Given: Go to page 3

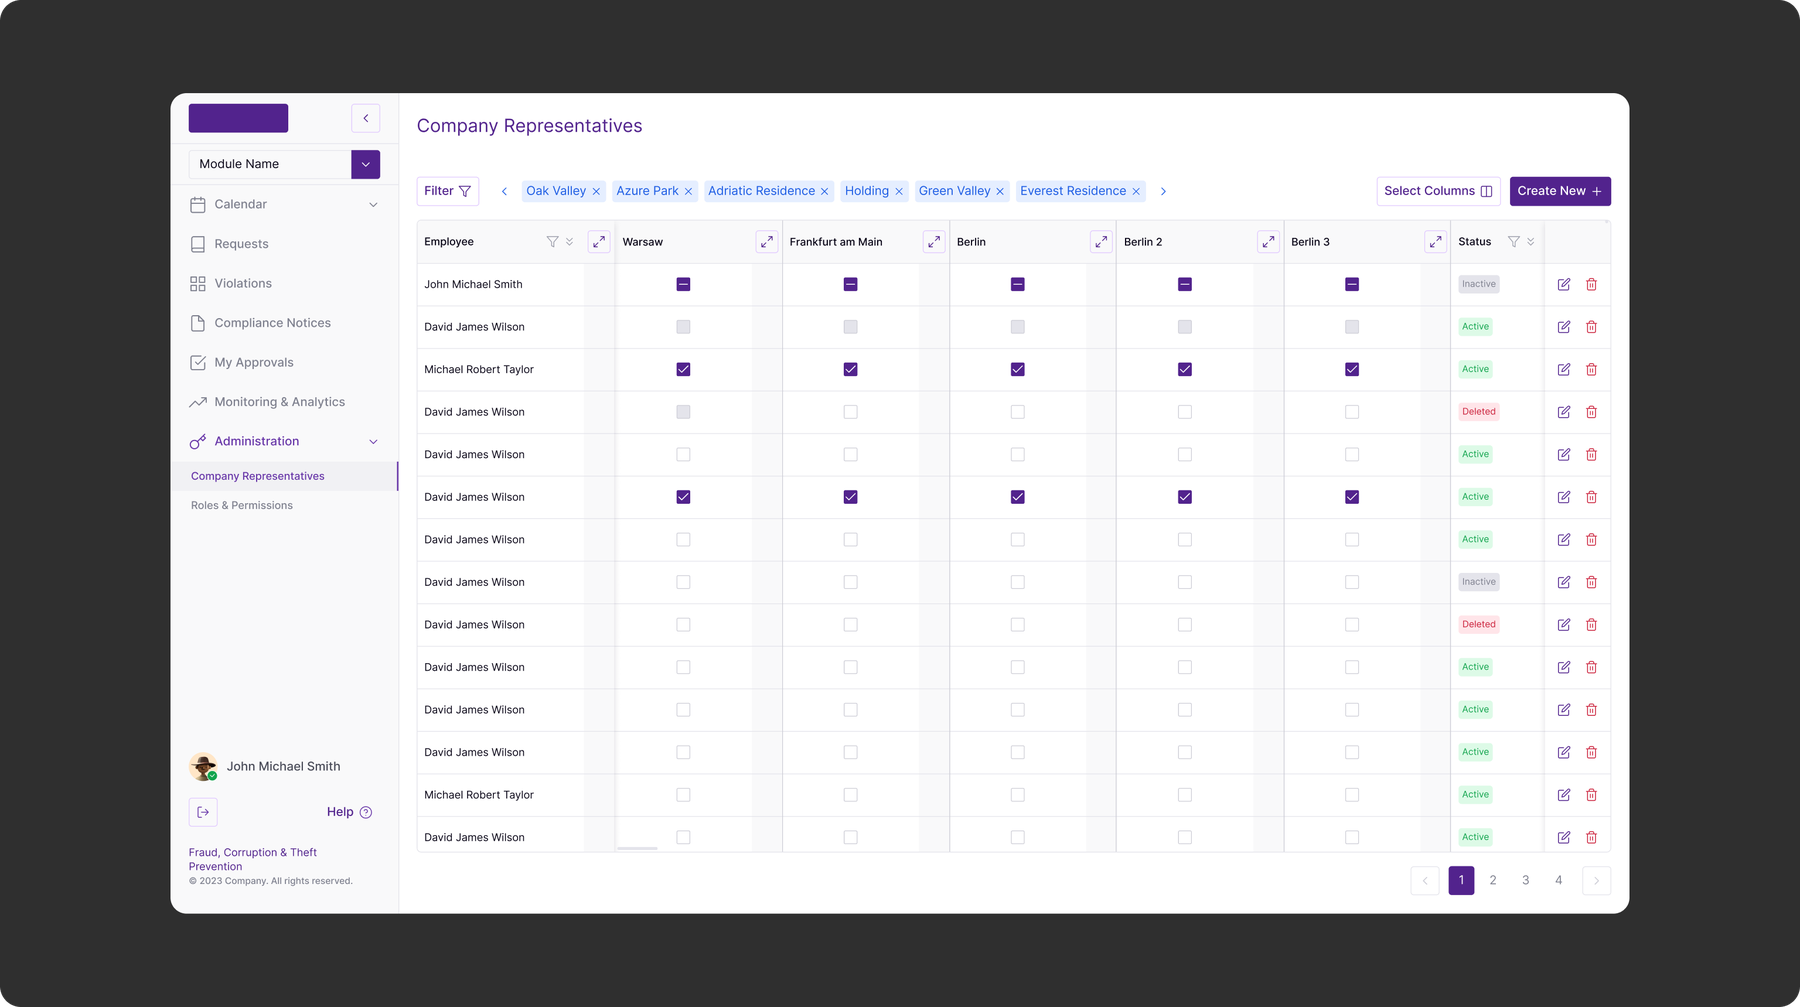Looking at the screenshot, I should click(1525, 880).
